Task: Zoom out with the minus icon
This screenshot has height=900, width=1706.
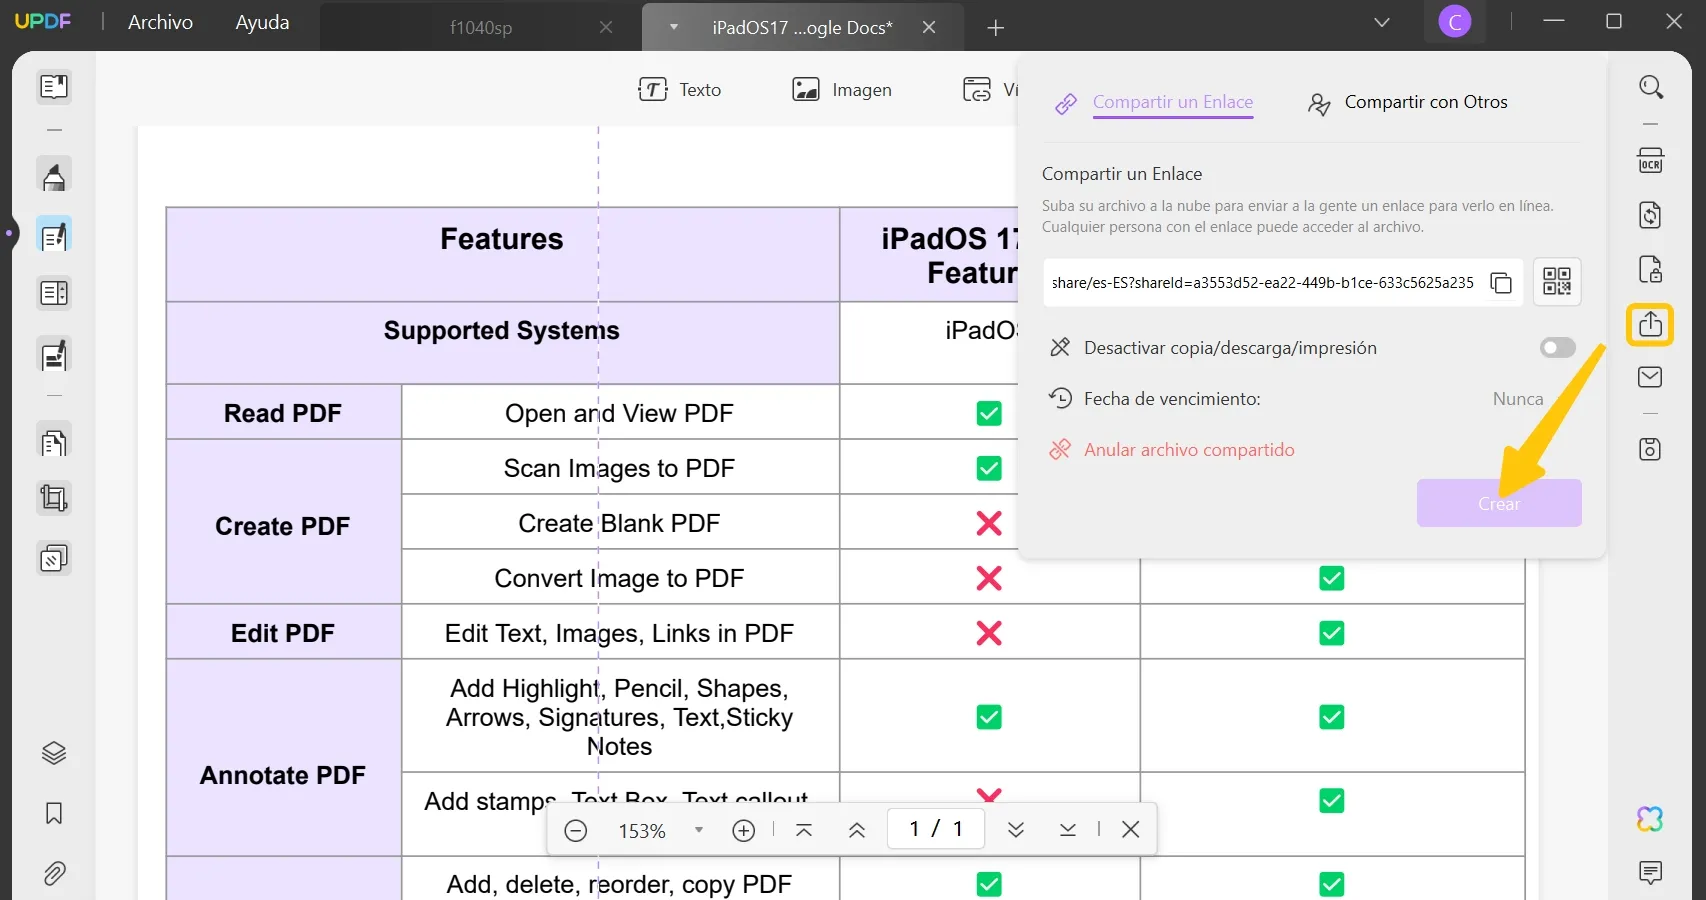Action: (x=576, y=831)
